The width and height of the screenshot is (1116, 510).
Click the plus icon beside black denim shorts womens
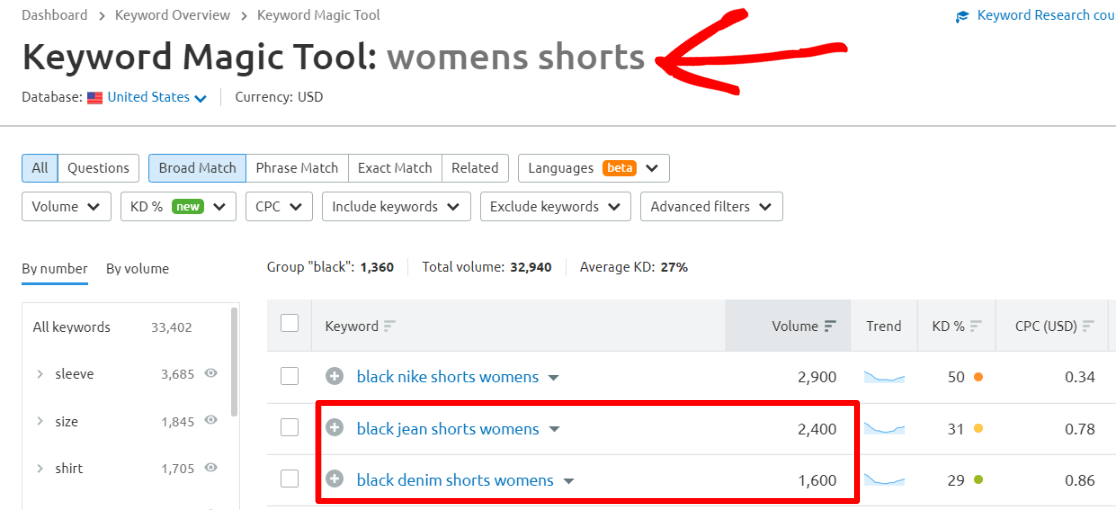pyautogui.click(x=334, y=479)
